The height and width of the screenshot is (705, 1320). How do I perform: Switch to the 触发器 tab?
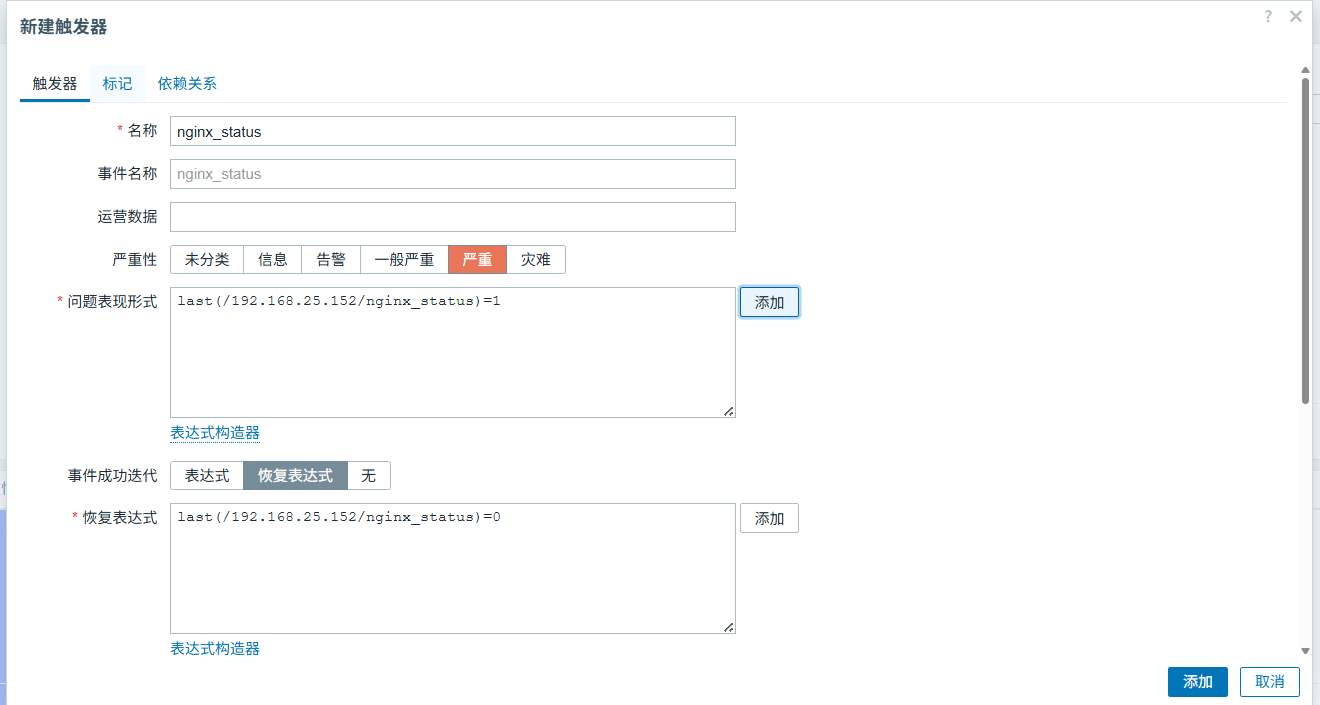pyautogui.click(x=55, y=84)
